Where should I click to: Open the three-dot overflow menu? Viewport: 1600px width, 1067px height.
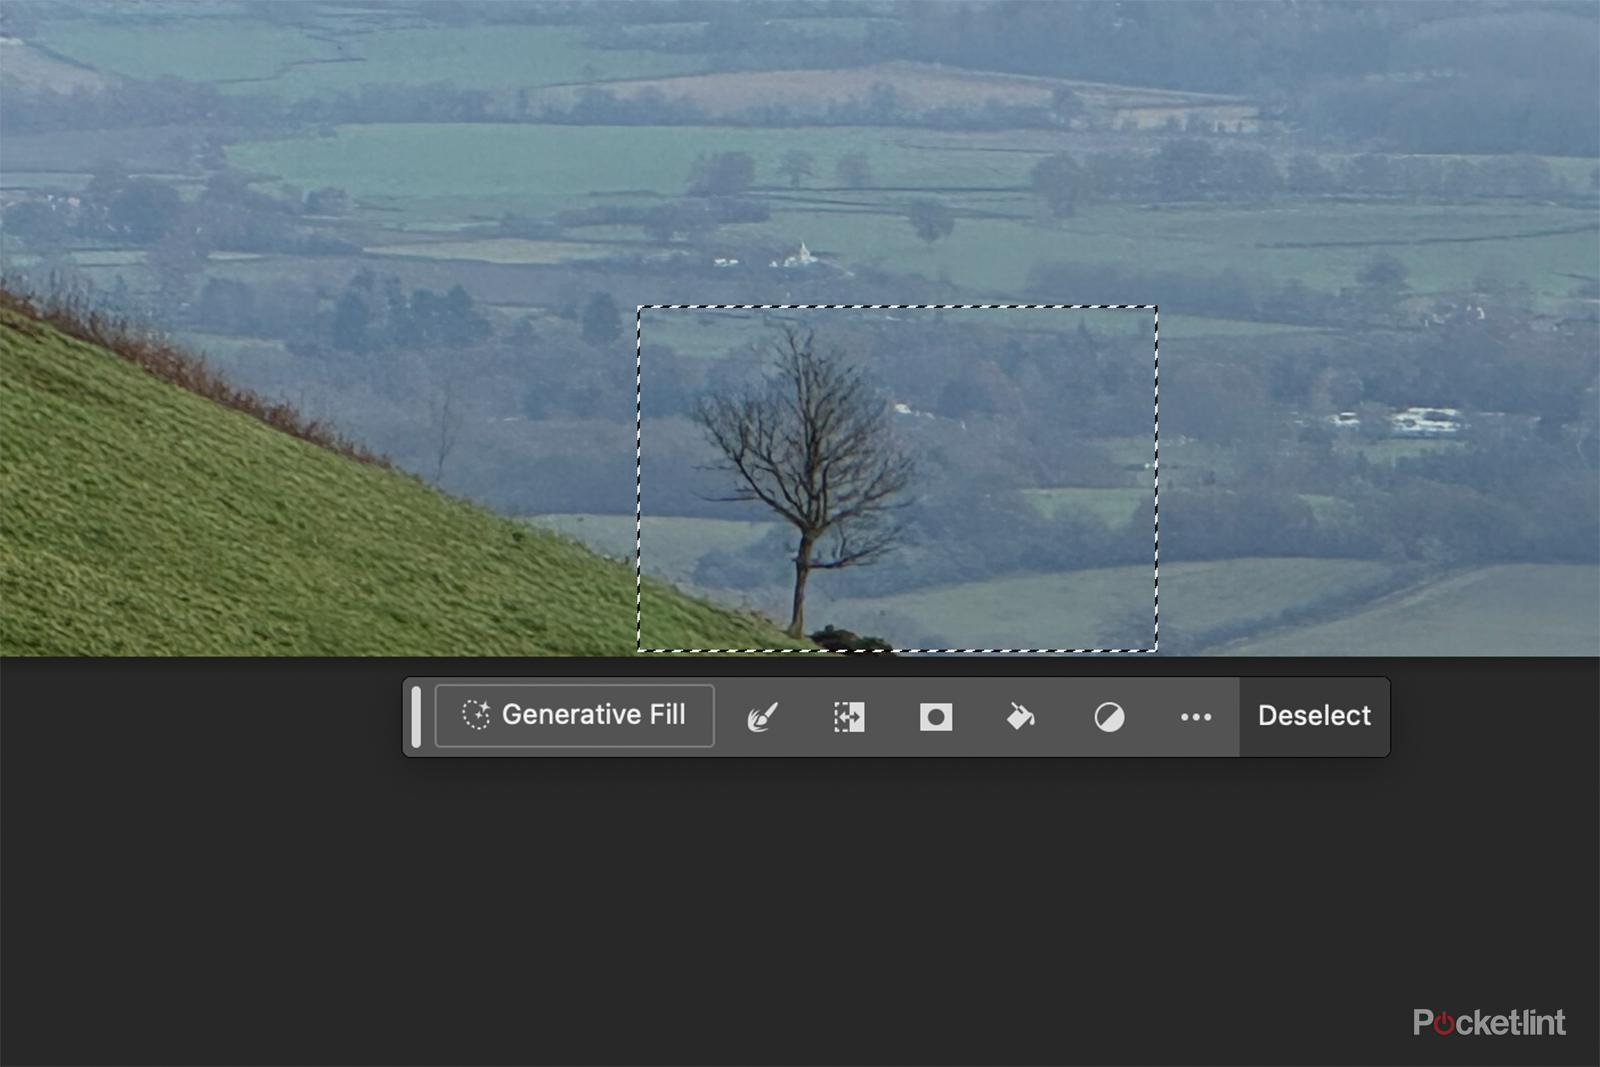pos(1195,716)
